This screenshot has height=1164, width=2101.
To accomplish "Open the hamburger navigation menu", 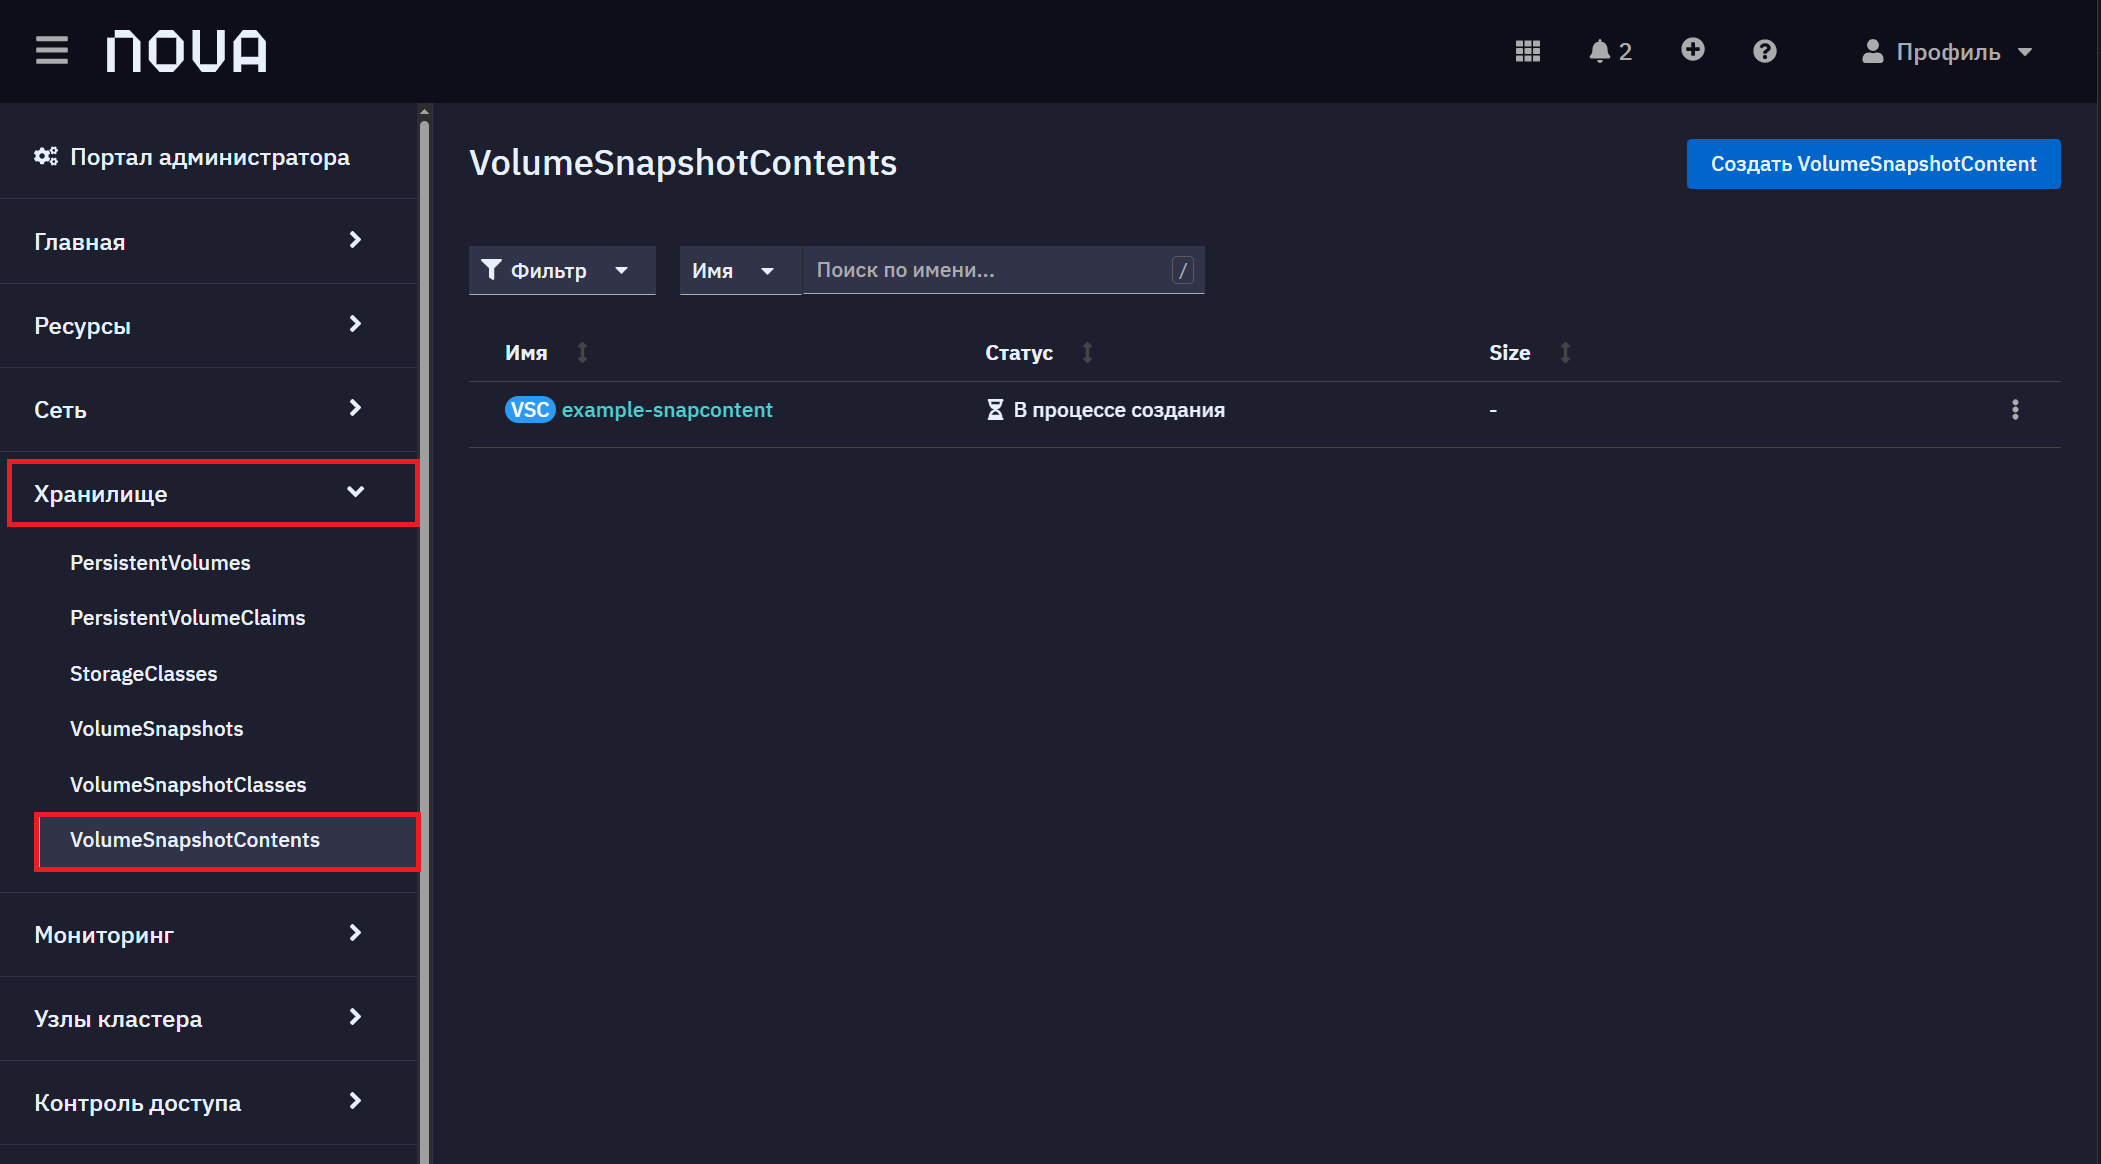I will pos(52,50).
